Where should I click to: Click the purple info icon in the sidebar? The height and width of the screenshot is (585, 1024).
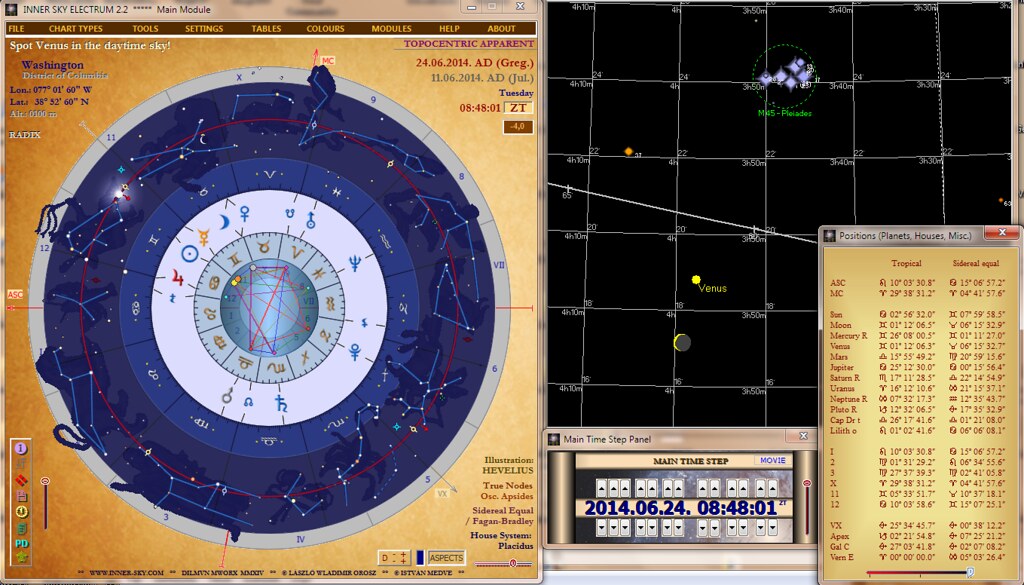tap(21, 449)
